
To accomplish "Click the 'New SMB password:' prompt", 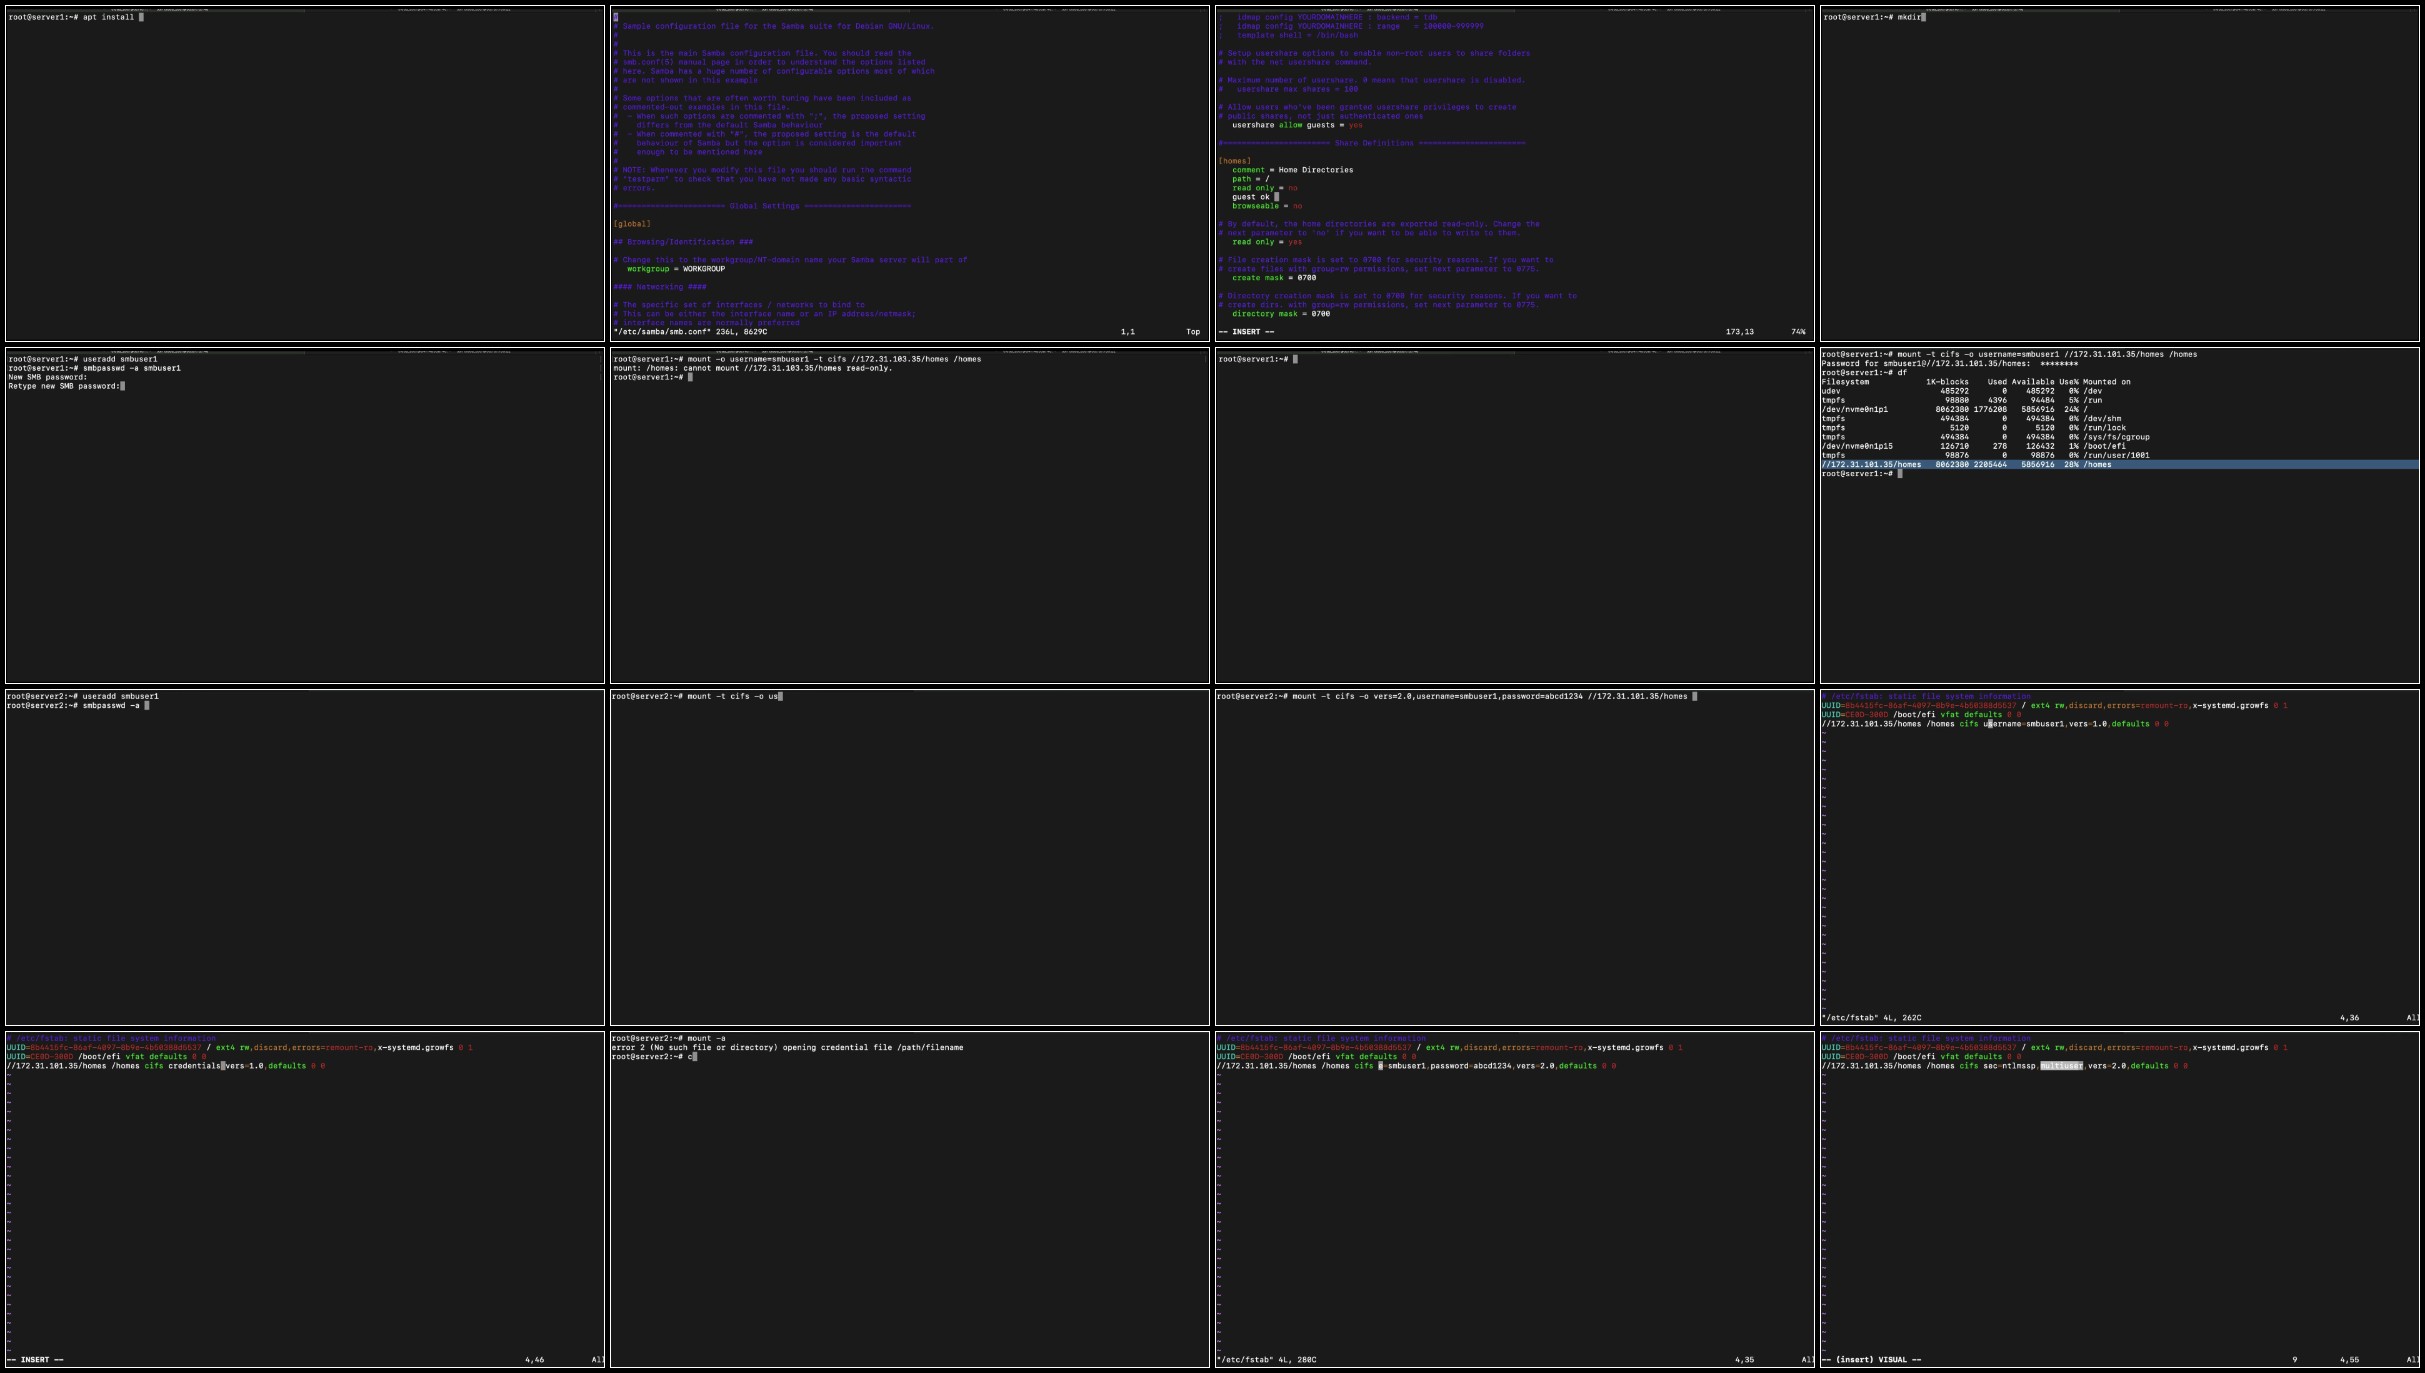I will (48, 377).
